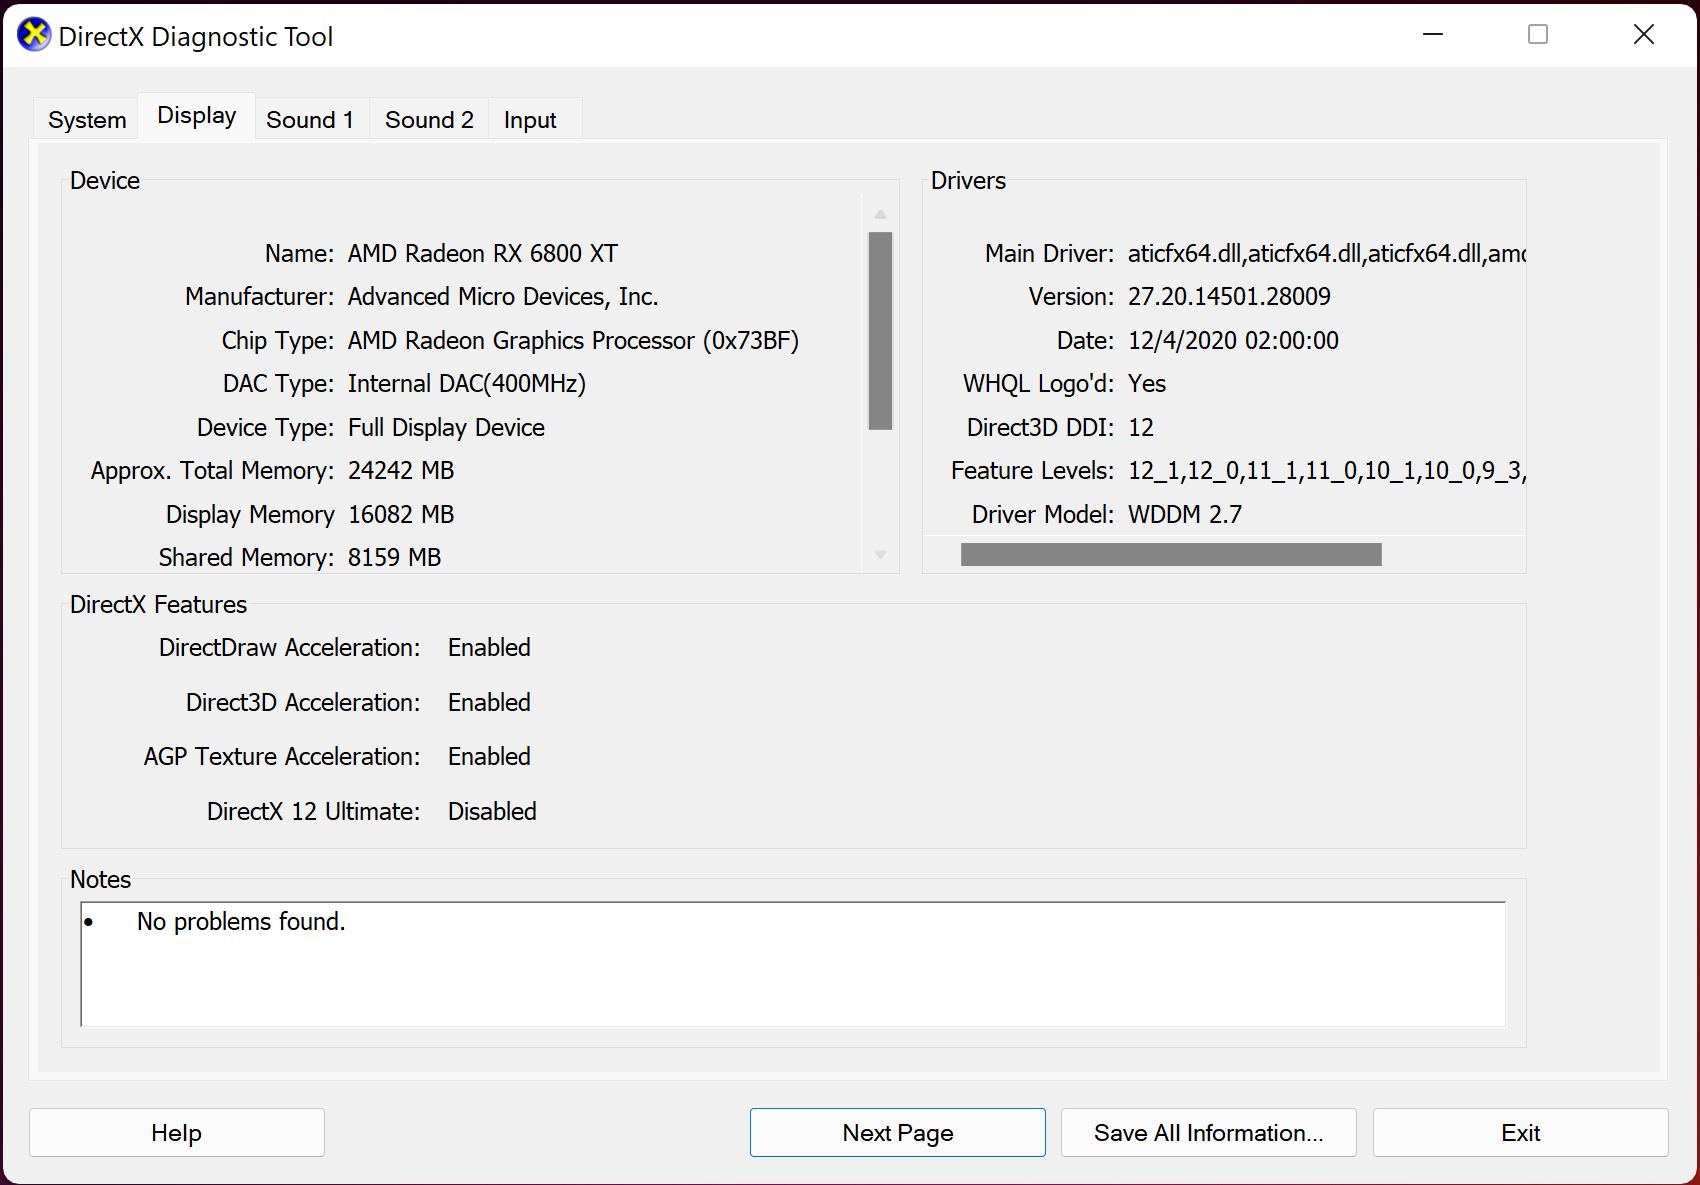1700x1185 pixels.
Task: Click 'No problems found.' in Notes box
Action: 241,922
